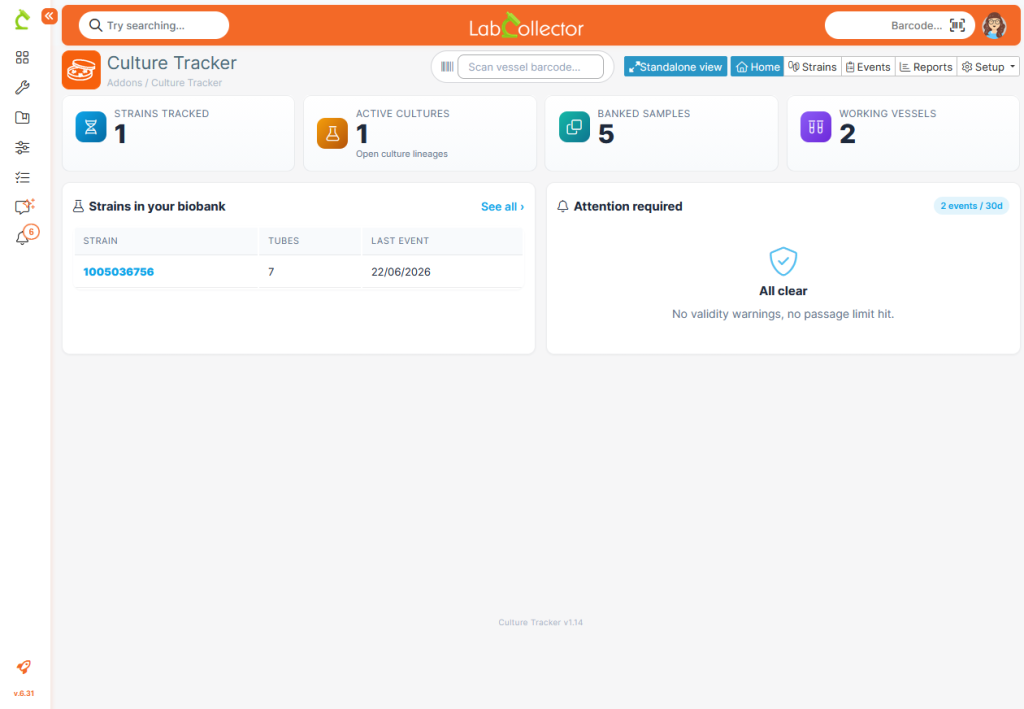This screenshot has width=1024, height=709.
Task: Focus the Scan vessel barcode field
Action: (x=530, y=67)
